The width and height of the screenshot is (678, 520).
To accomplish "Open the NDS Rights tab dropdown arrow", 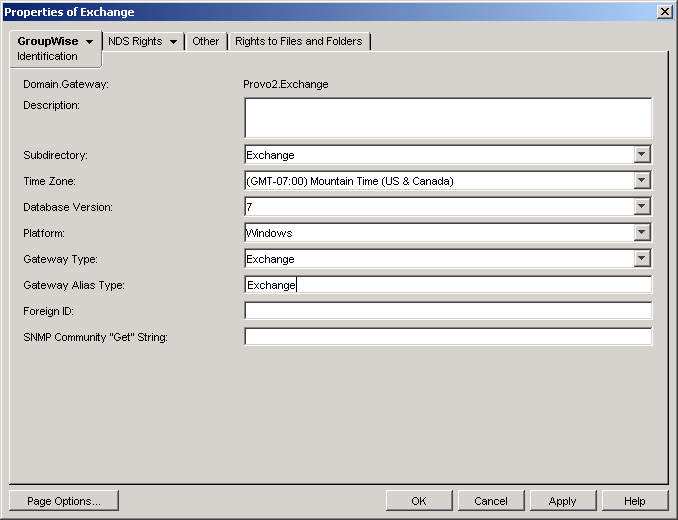I will 173,42.
